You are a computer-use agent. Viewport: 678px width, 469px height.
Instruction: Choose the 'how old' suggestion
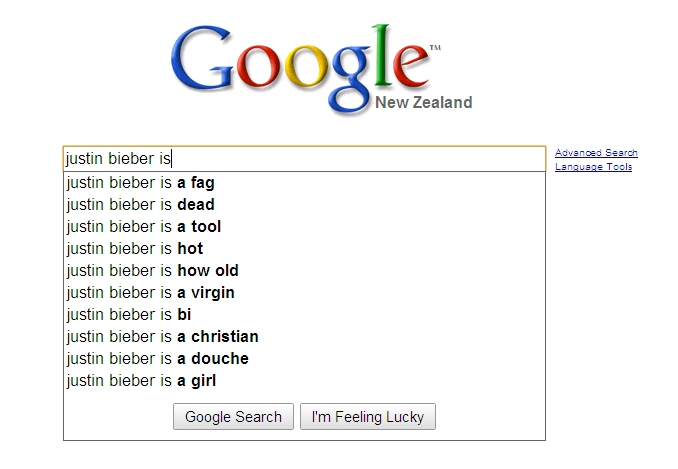click(x=152, y=271)
